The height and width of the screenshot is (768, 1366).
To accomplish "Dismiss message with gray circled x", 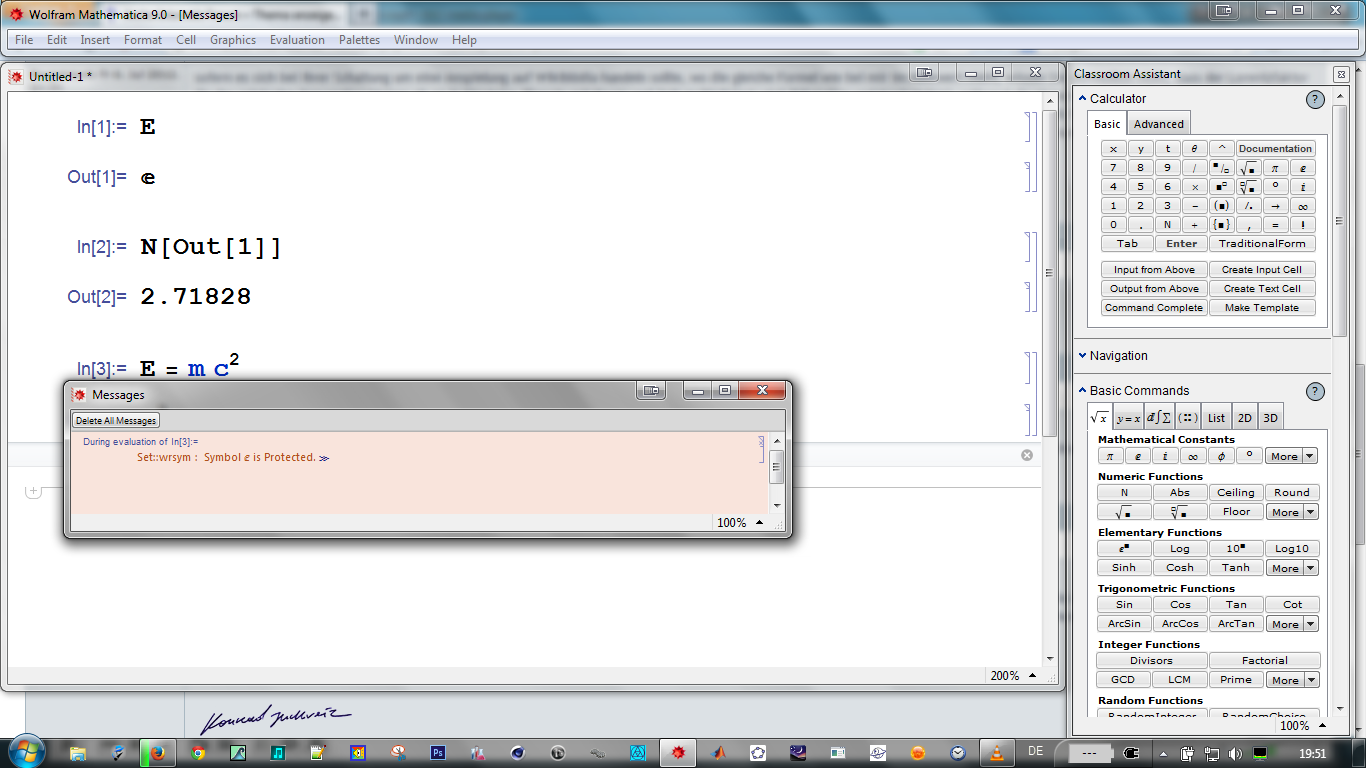I will click(x=1027, y=455).
